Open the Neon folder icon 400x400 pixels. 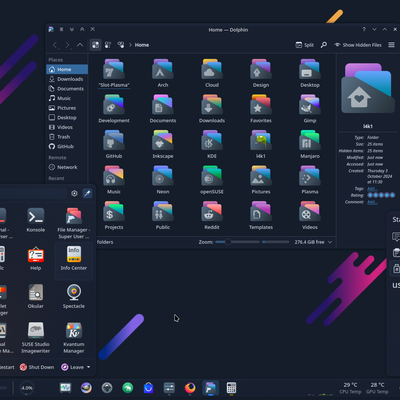pos(163,176)
